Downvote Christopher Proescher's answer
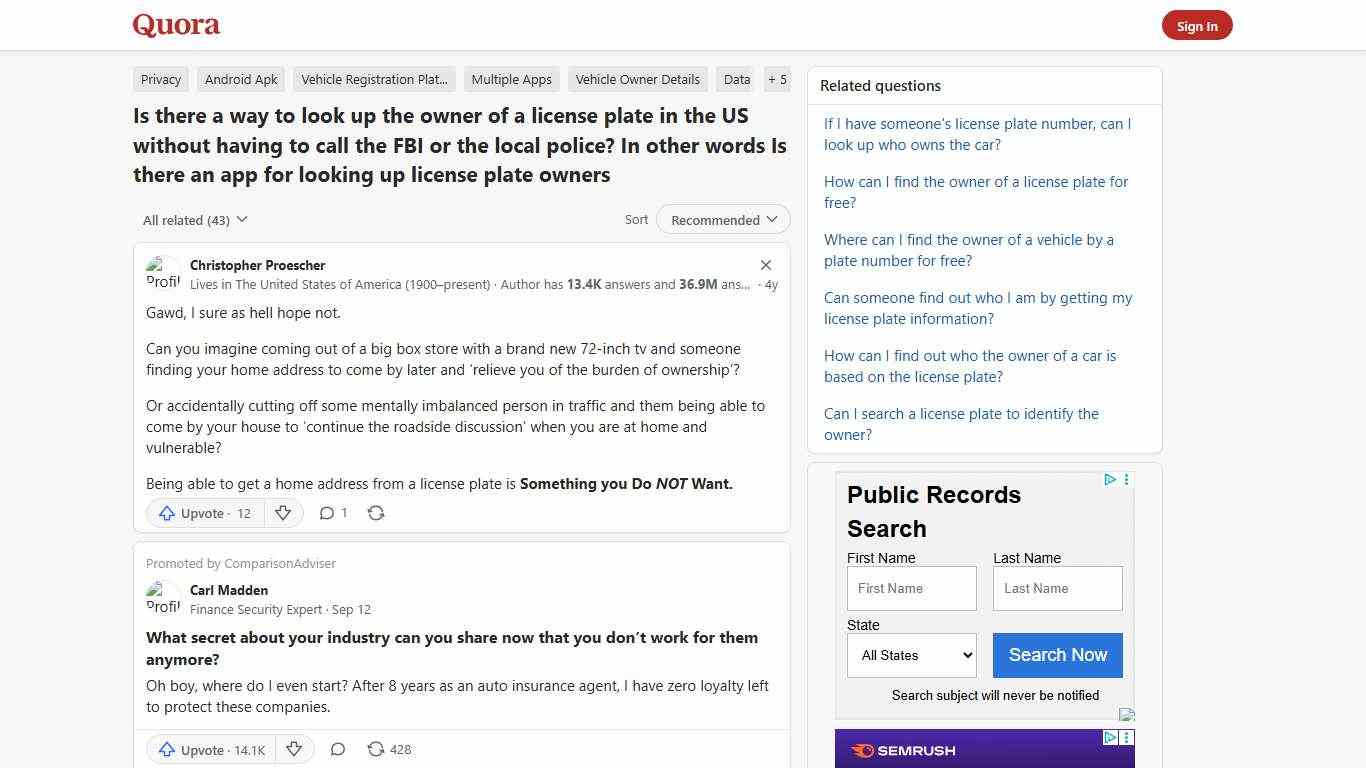This screenshot has height=768, width=1366. [x=283, y=513]
